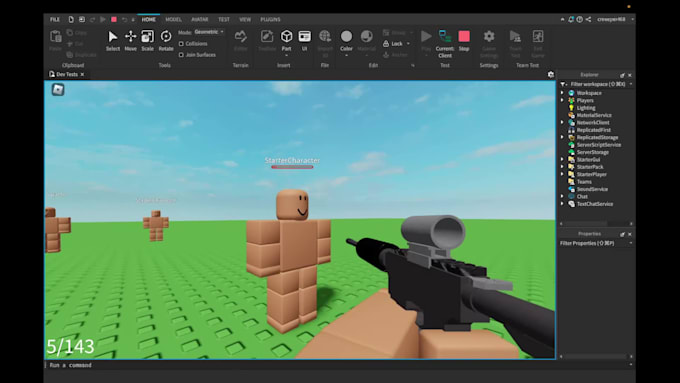
Task: Click the notifications bell icon
Action: 571,20
